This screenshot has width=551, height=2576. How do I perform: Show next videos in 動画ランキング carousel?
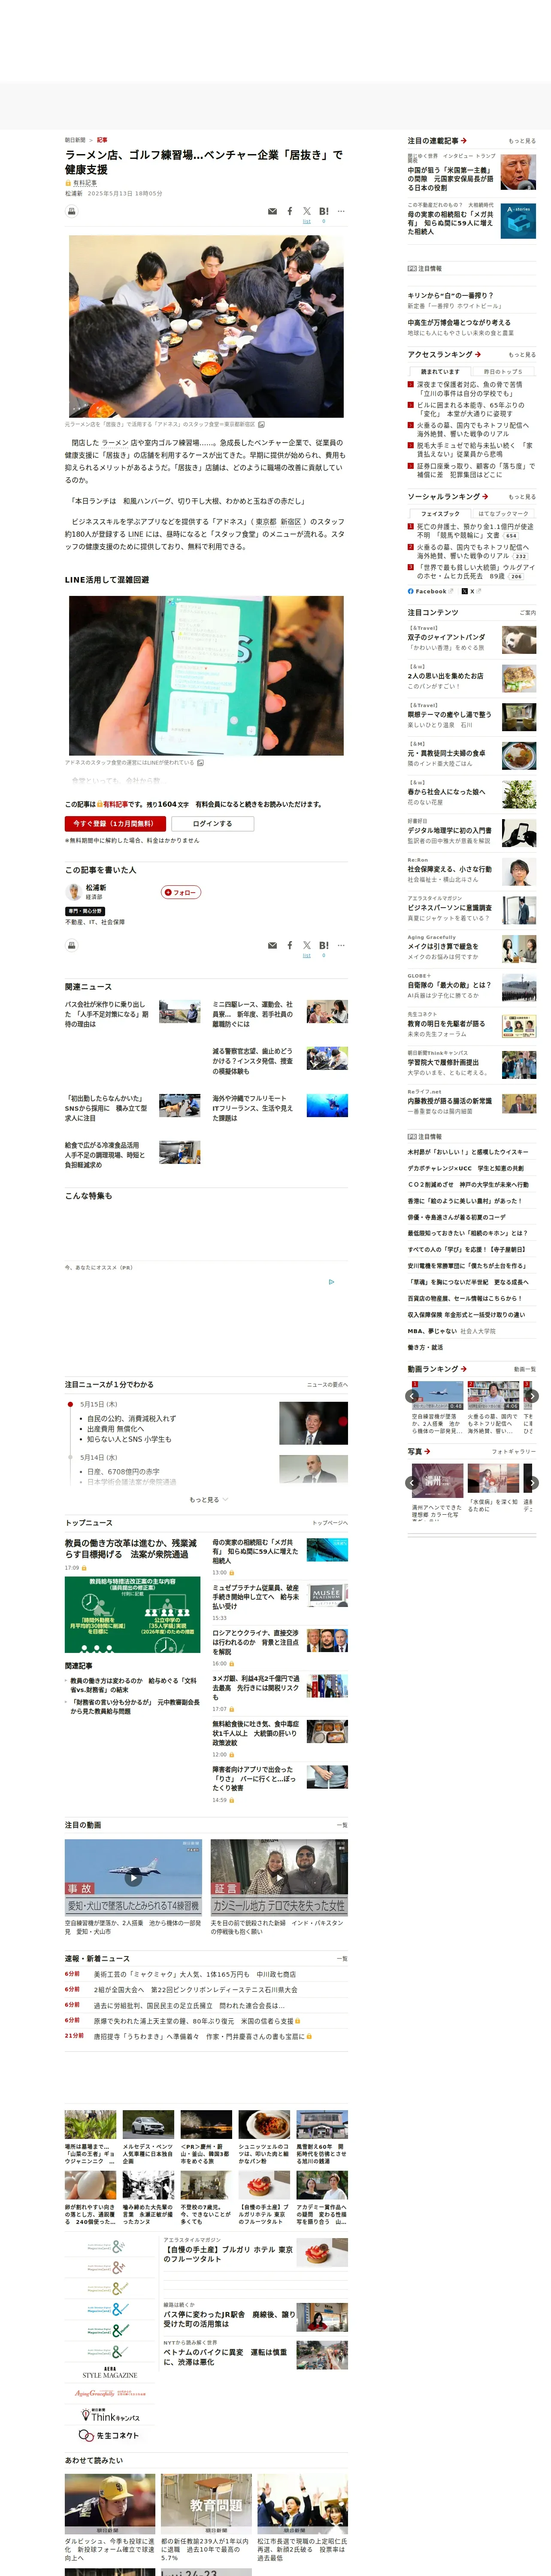click(532, 1396)
